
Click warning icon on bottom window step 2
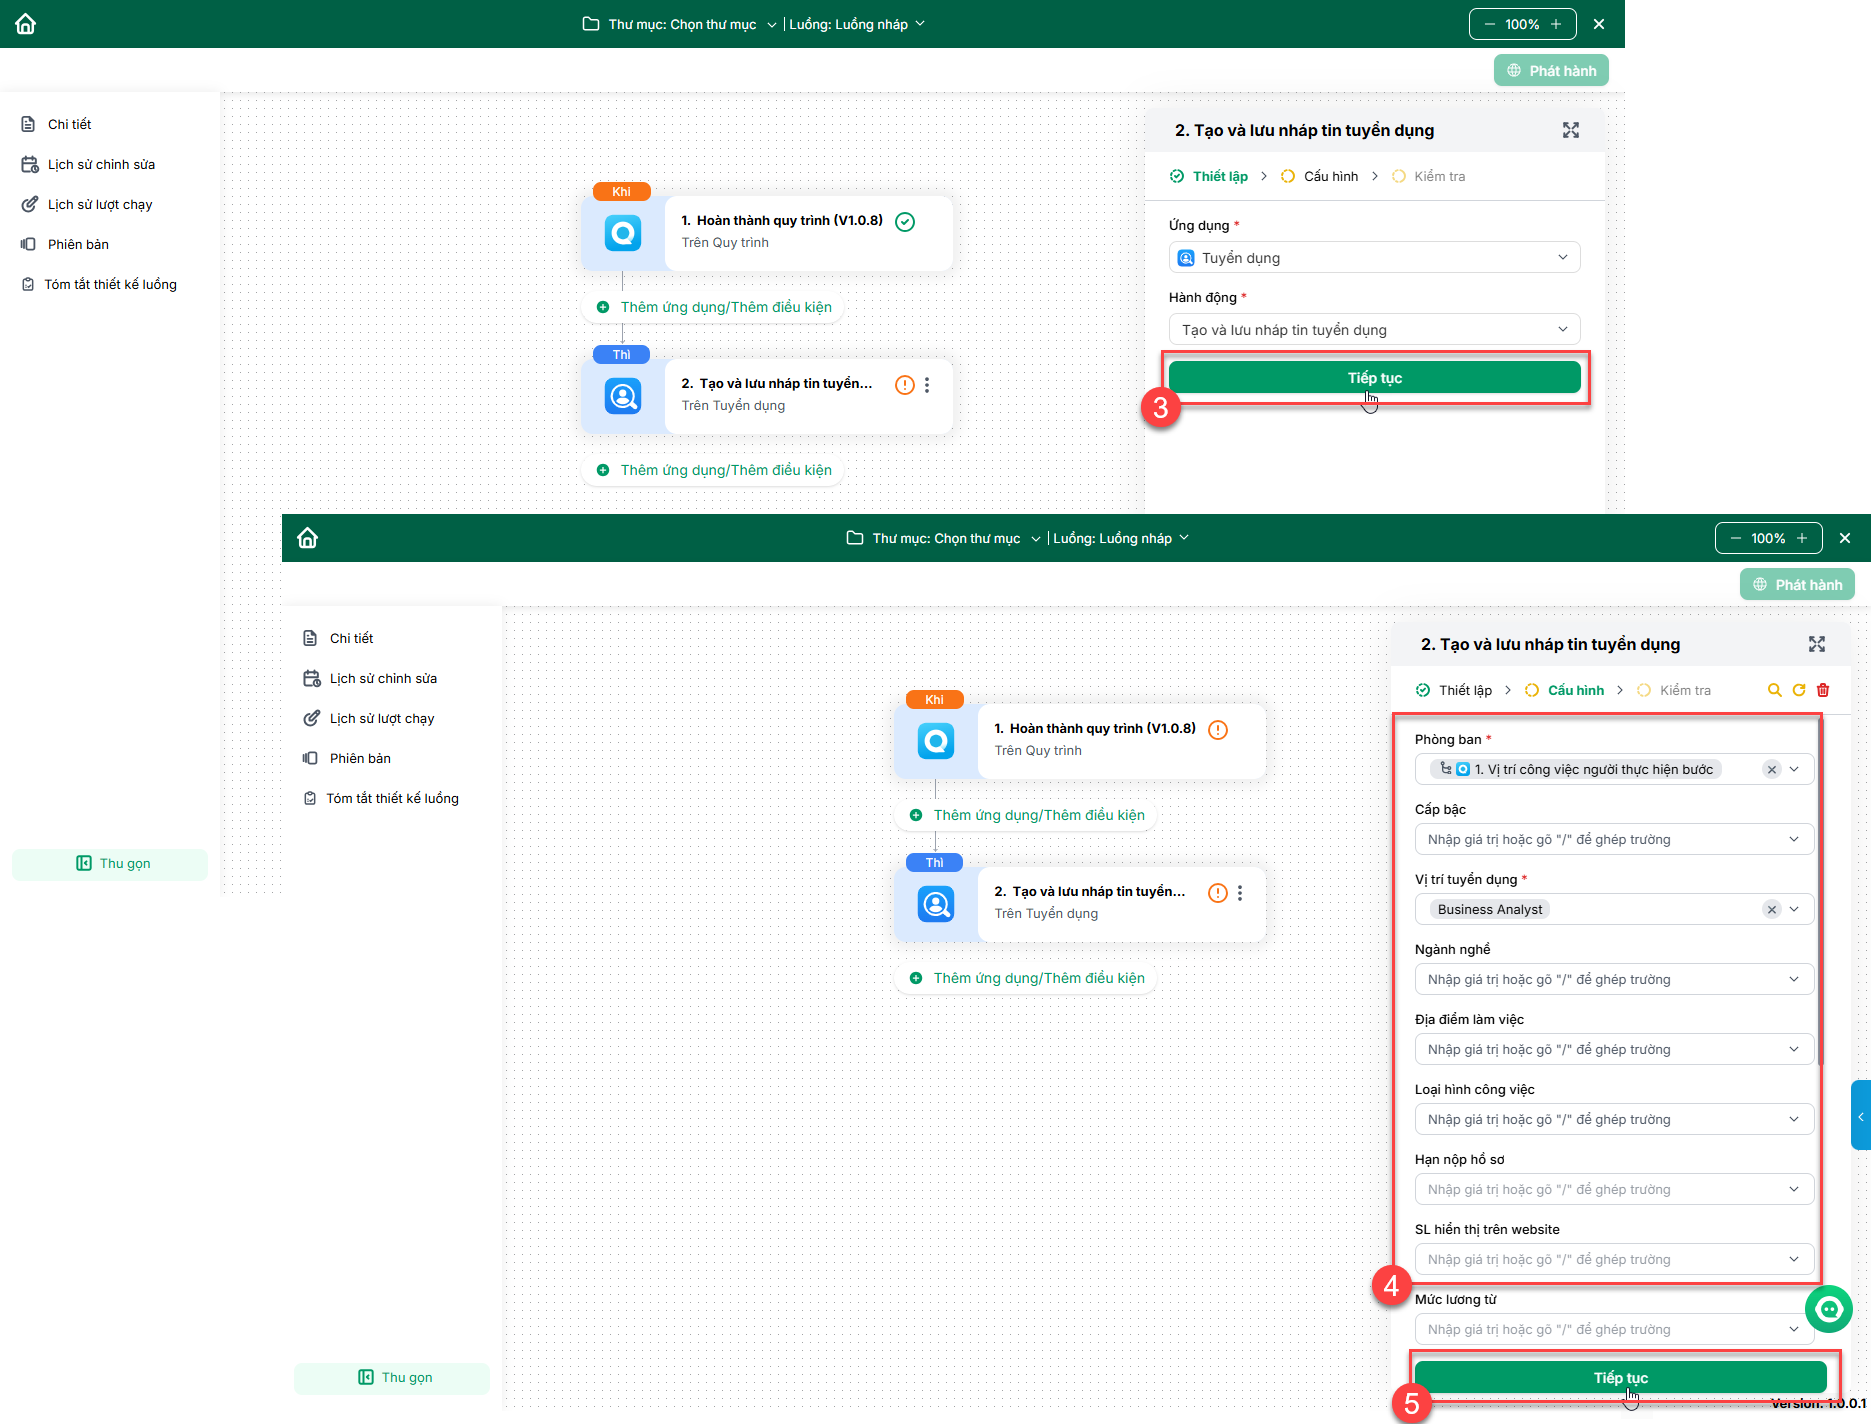tap(1218, 893)
